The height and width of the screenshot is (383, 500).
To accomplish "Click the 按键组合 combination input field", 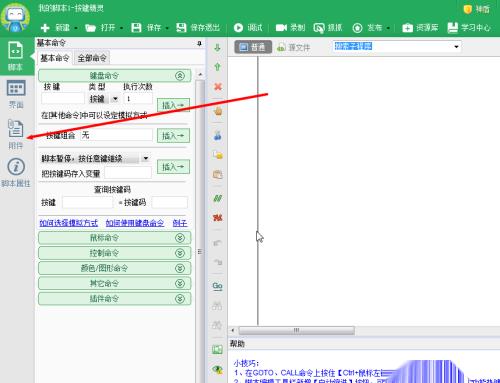I will point(116,135).
